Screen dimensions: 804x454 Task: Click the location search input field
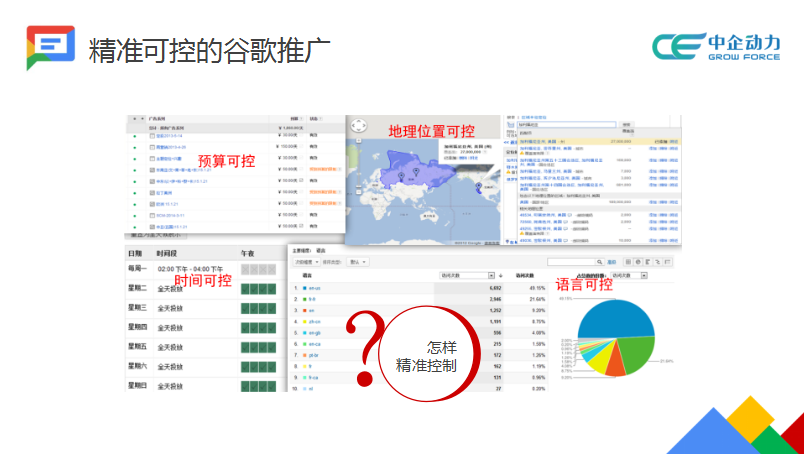[566, 125]
